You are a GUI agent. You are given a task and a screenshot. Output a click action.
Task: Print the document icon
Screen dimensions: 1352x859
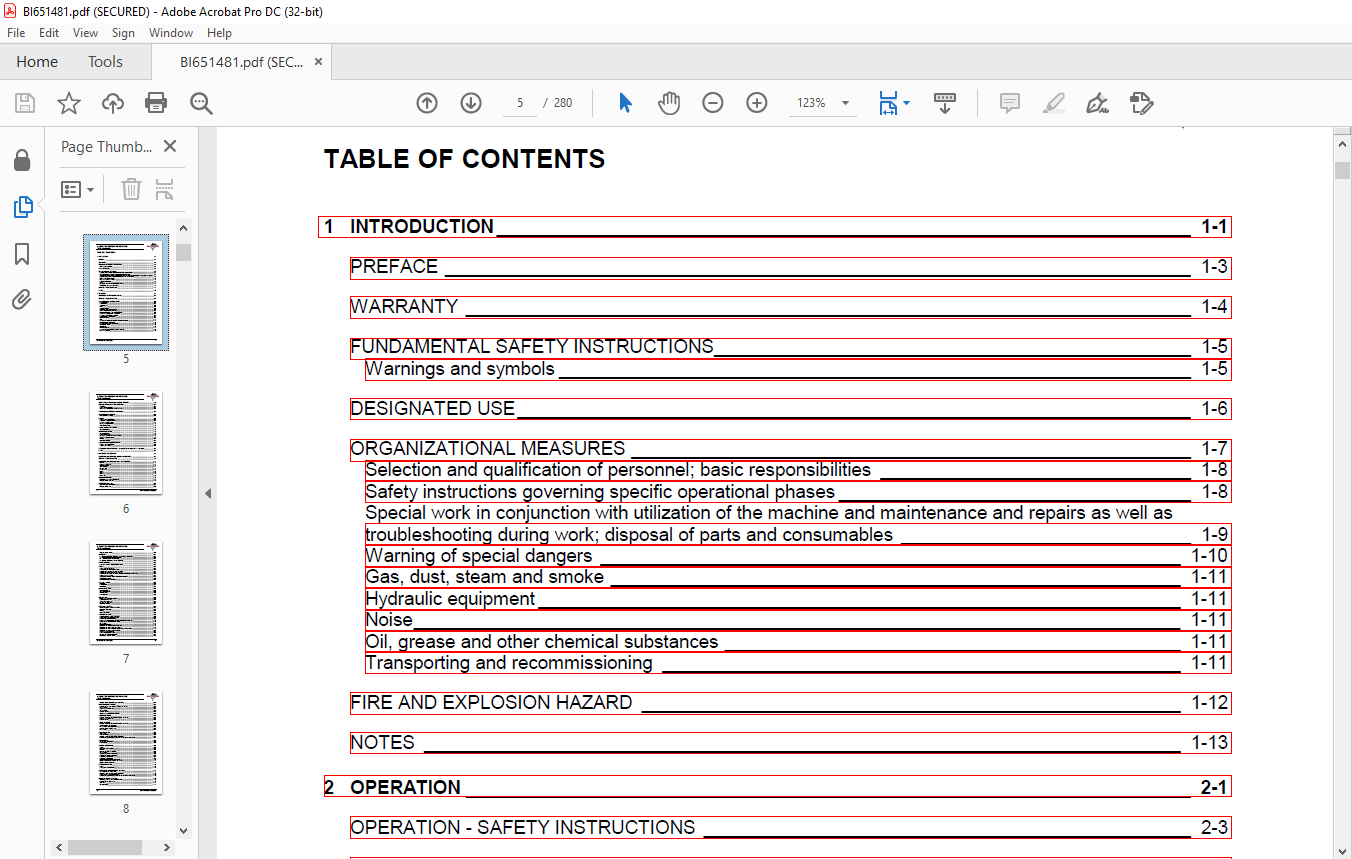[x=156, y=103]
